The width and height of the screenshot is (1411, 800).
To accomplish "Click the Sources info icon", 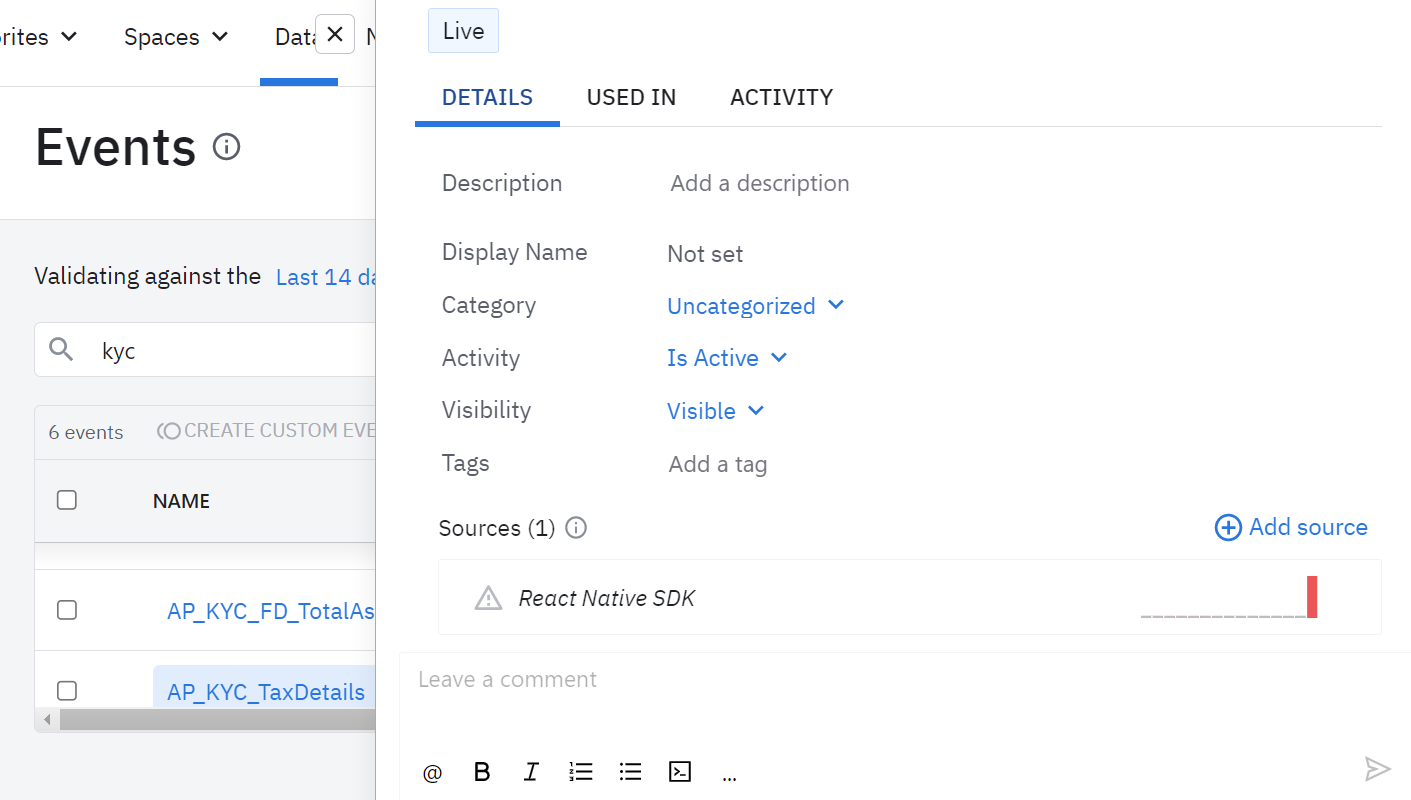I will coord(576,528).
